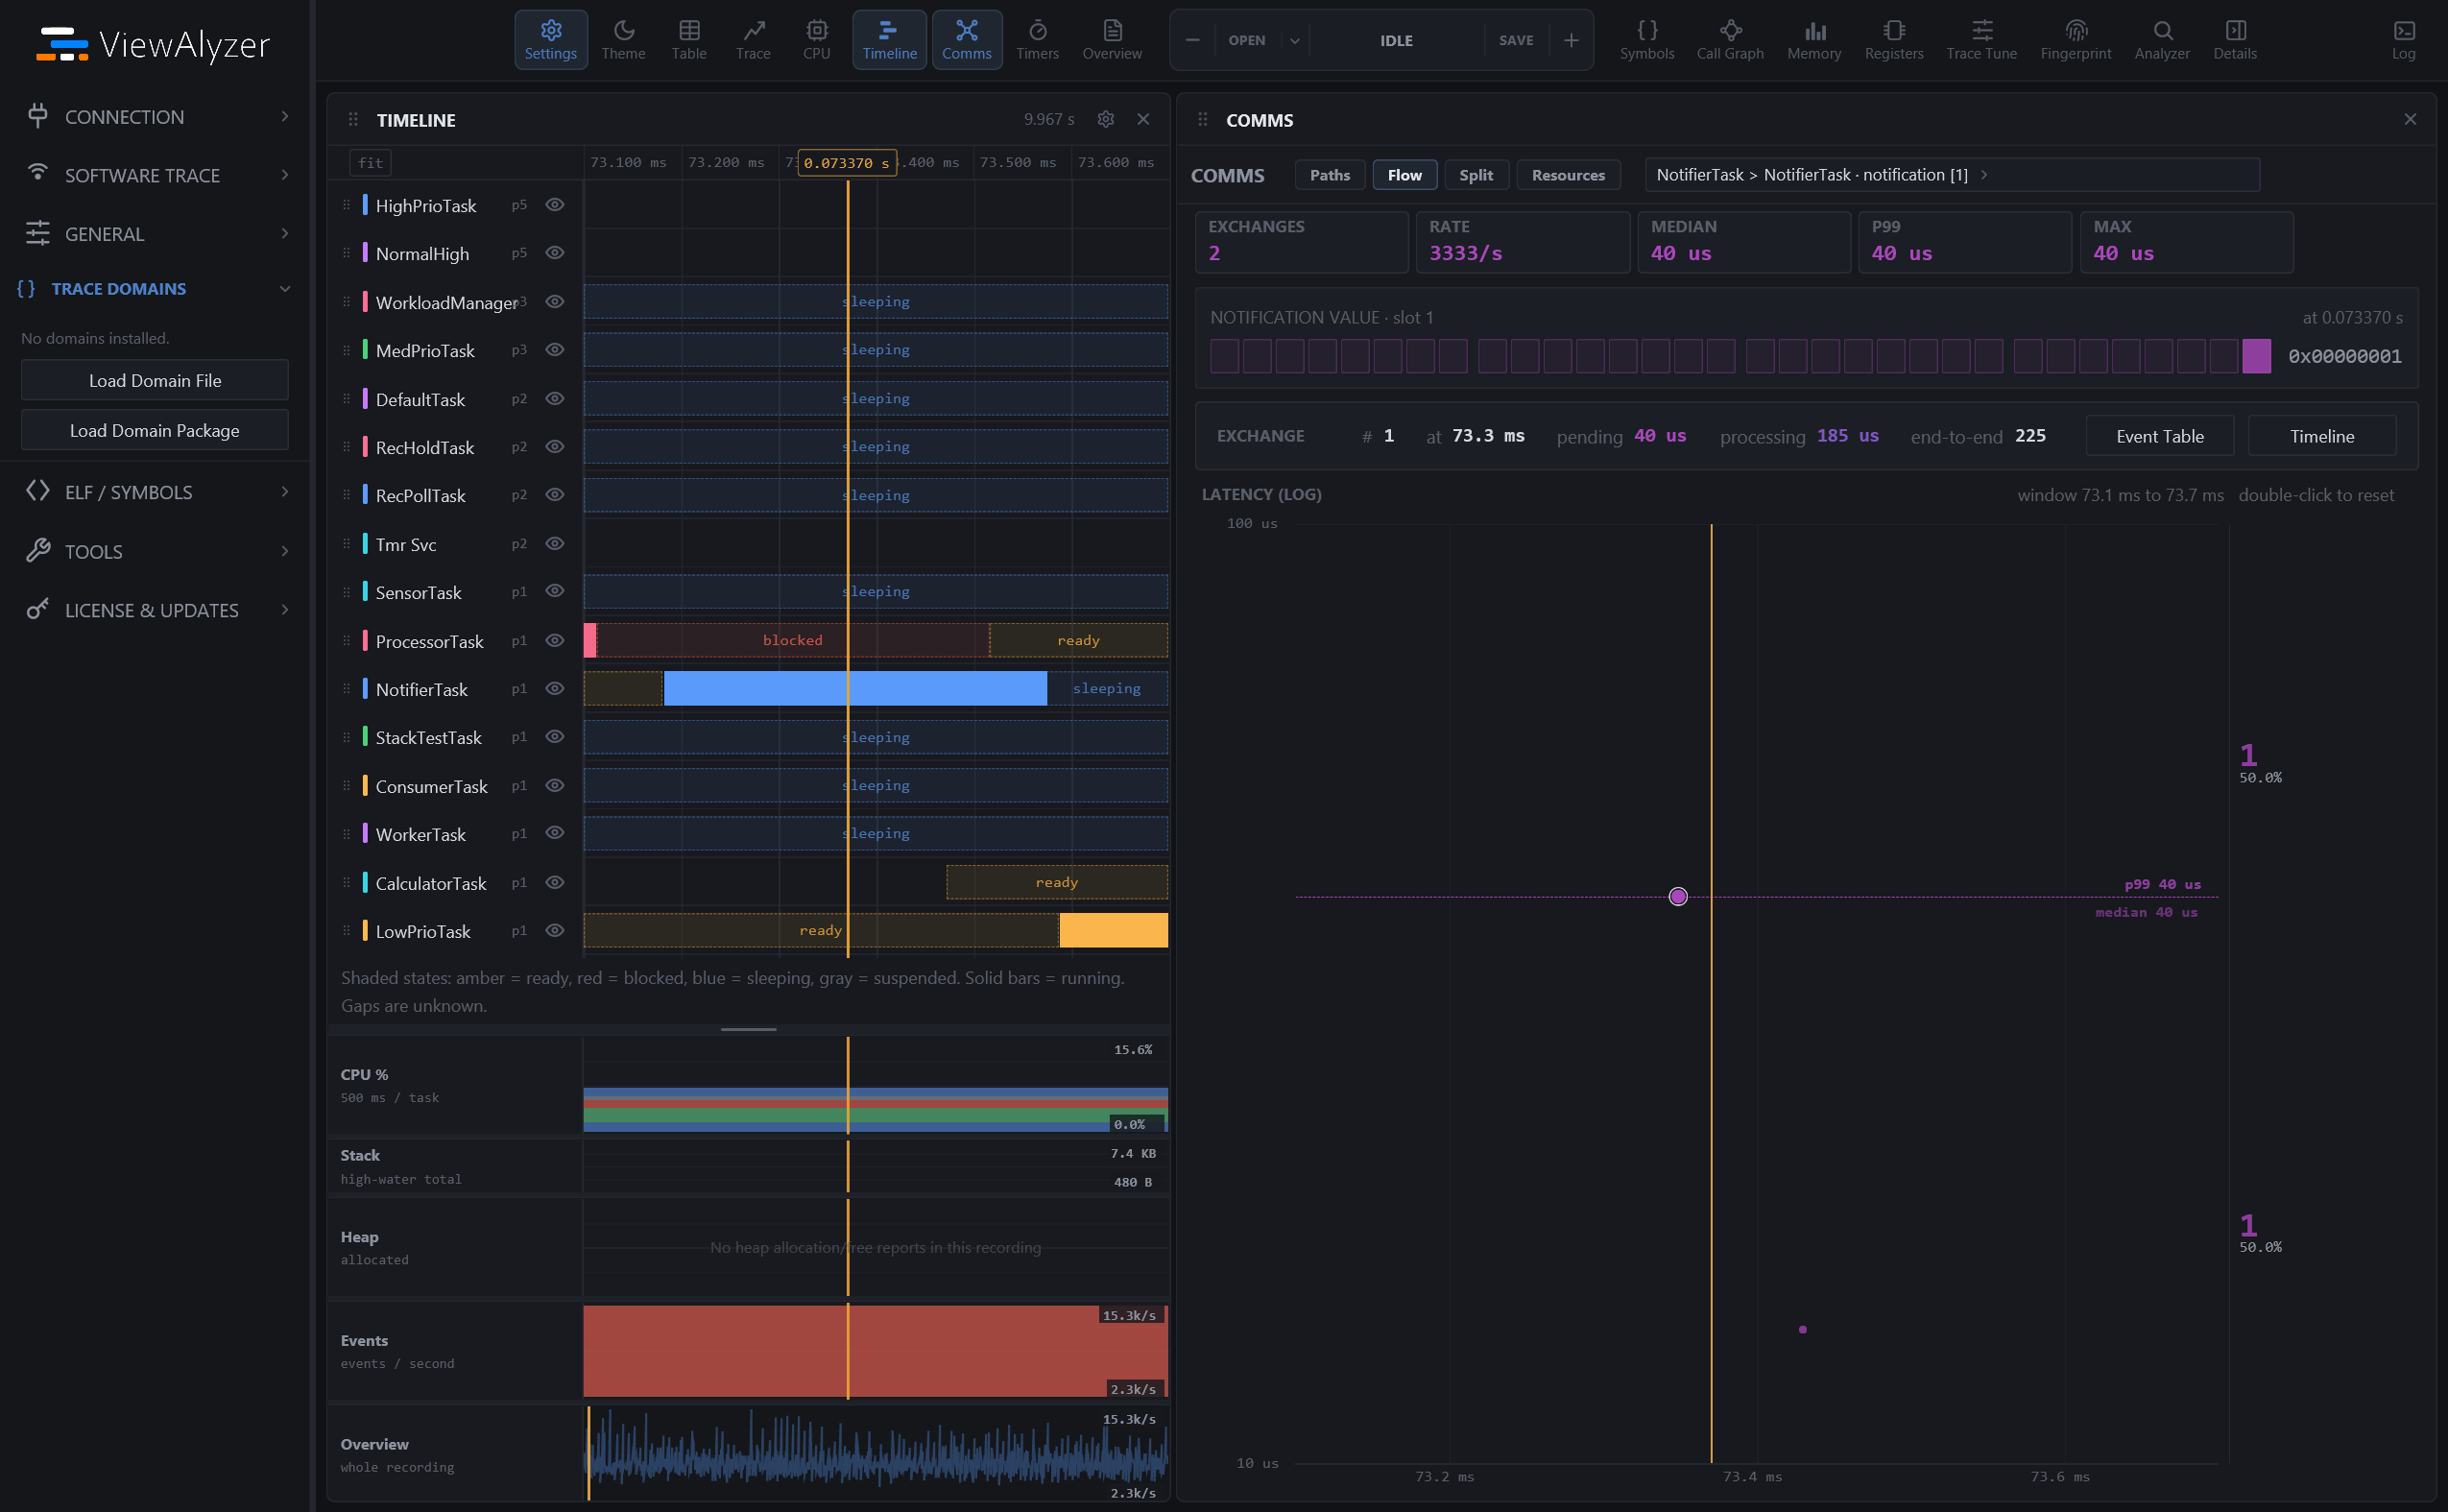Click the Load Domain File button
The width and height of the screenshot is (2448, 1512).
(155, 380)
